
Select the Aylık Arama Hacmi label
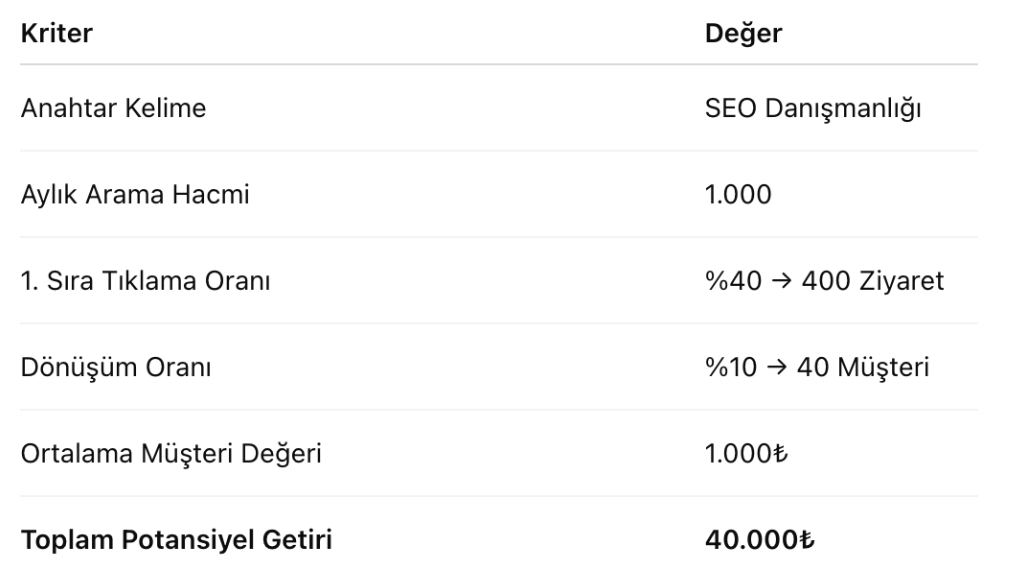coord(135,194)
